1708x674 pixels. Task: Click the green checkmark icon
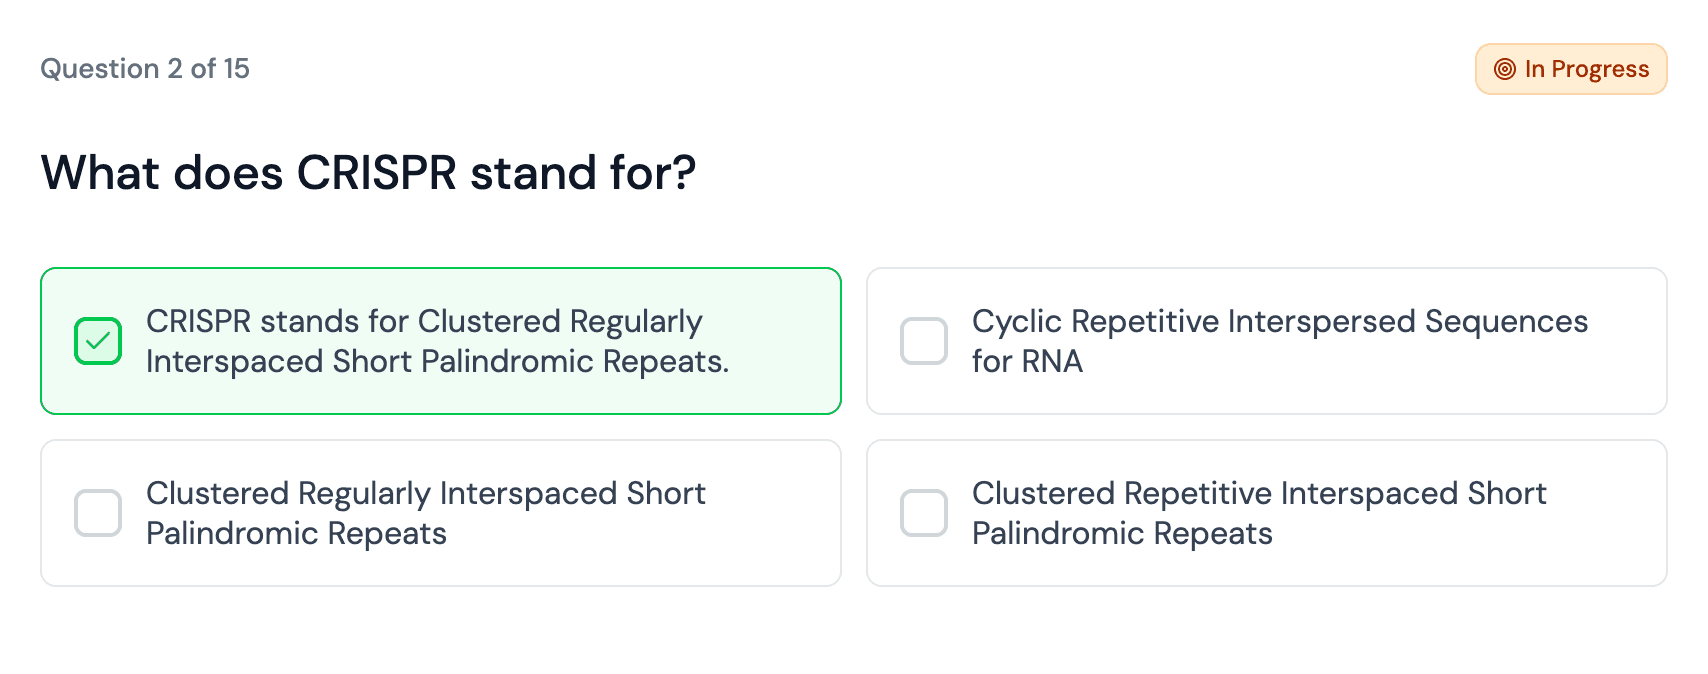[x=98, y=341]
